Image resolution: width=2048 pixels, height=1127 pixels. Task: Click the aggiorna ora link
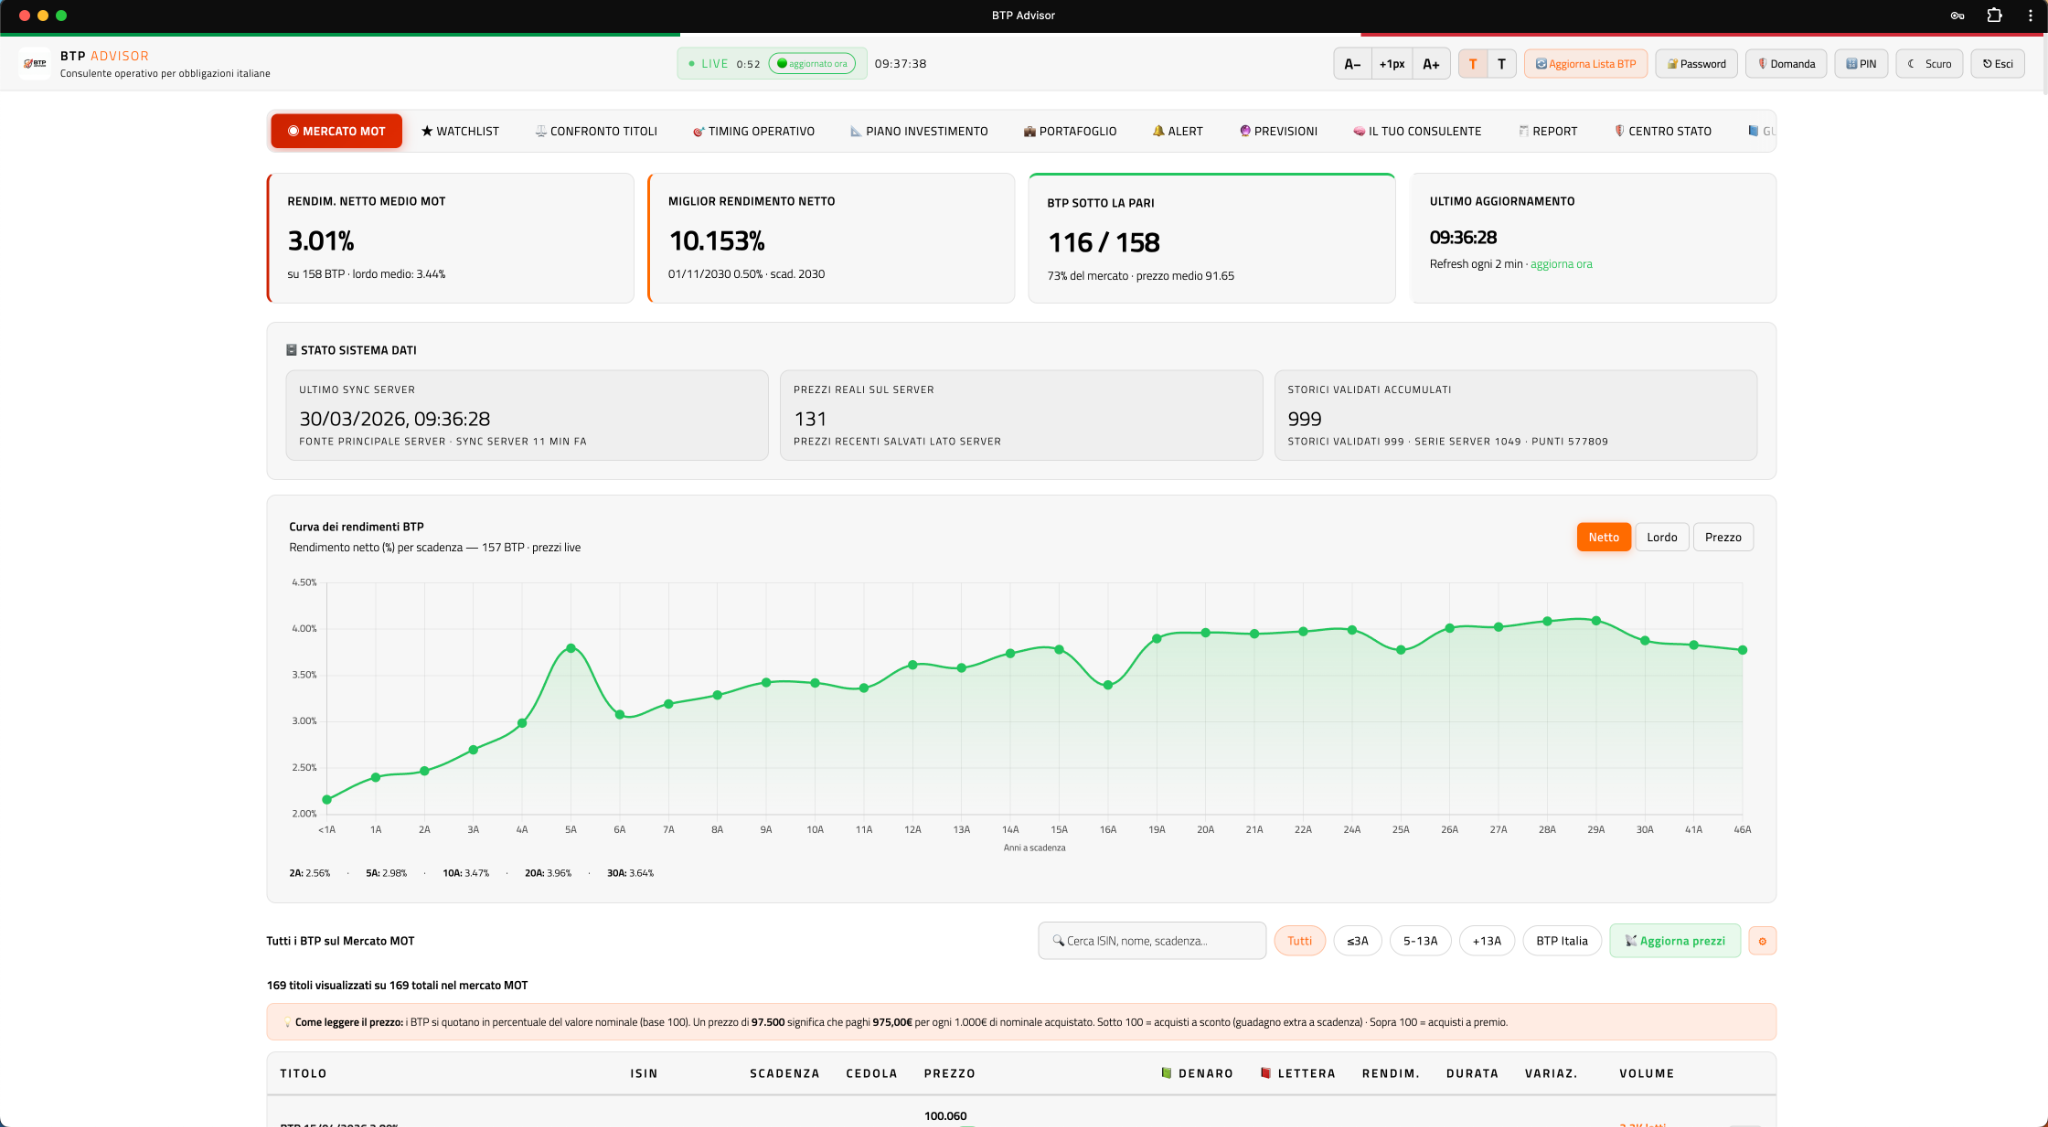pos(1562,264)
